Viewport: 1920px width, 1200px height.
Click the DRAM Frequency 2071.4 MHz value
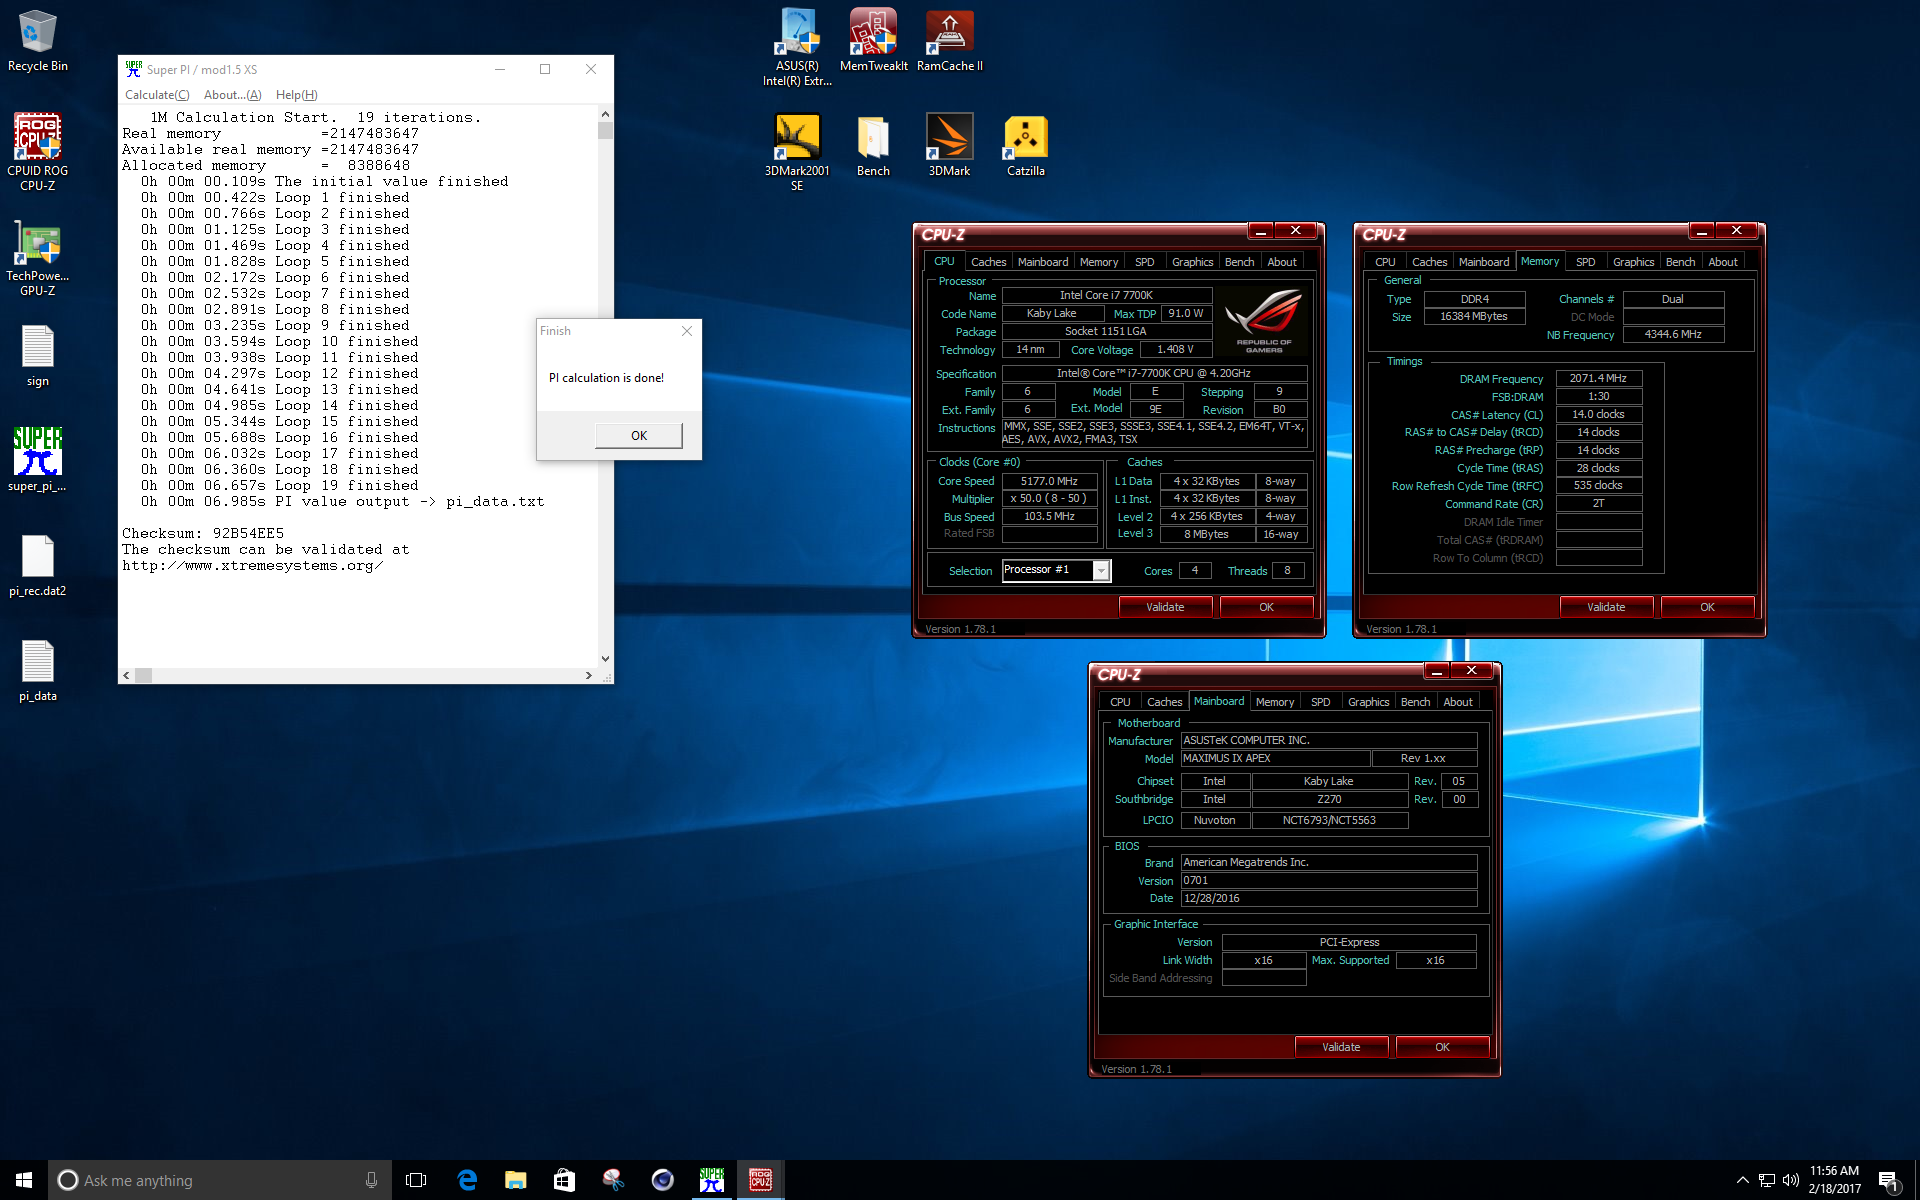point(1598,378)
